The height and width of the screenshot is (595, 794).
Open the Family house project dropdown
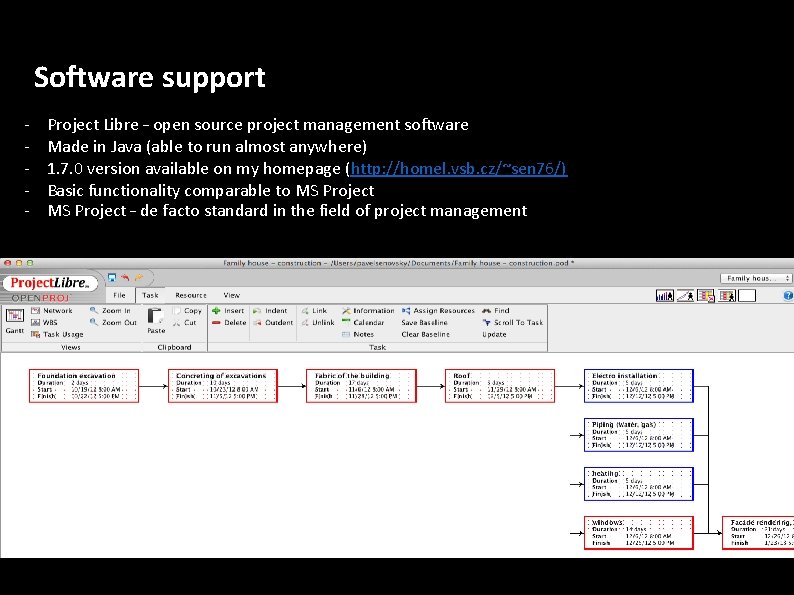click(x=756, y=278)
